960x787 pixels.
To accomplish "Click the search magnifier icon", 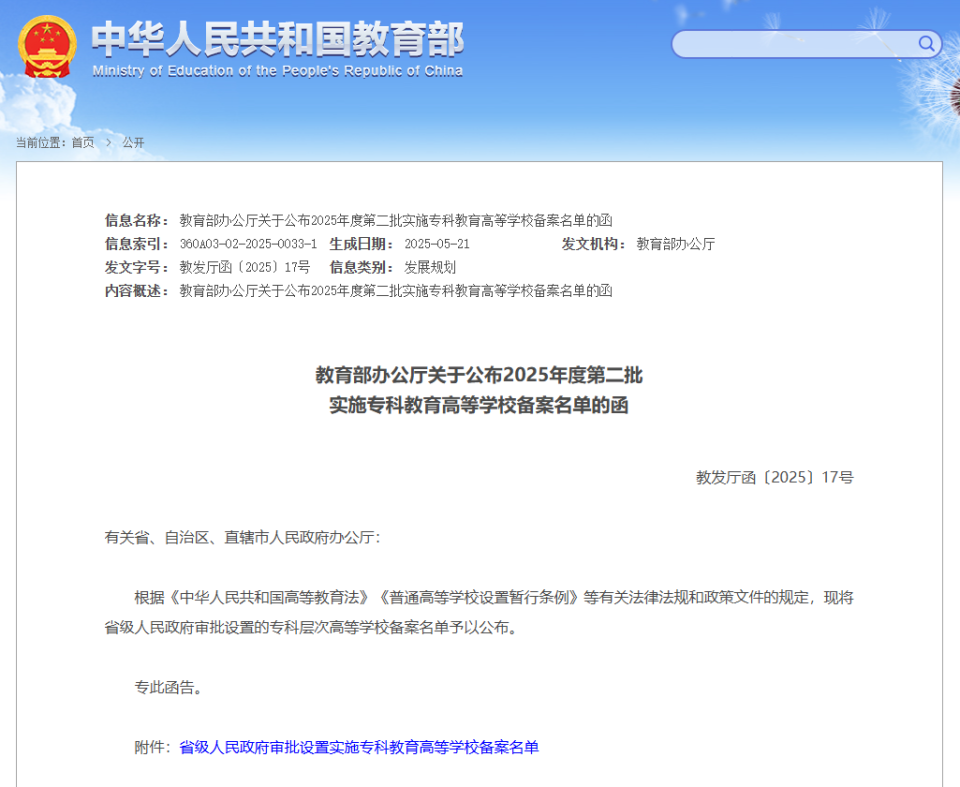I will [x=925, y=44].
